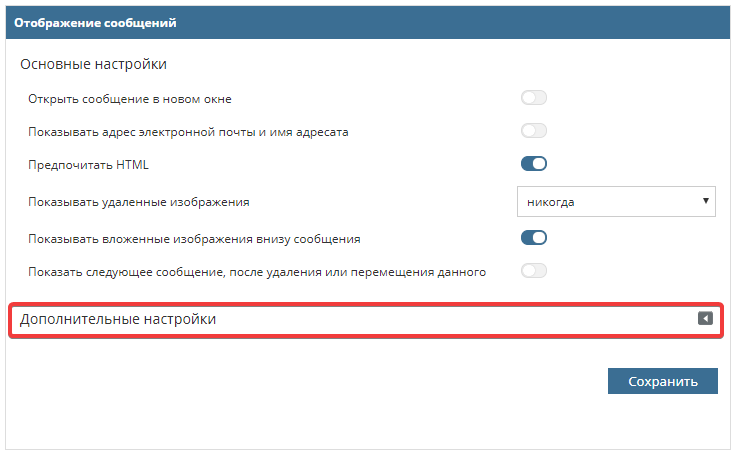Click the dropdown arrow next to никогда
This screenshot has height=455, width=736.
click(x=706, y=201)
